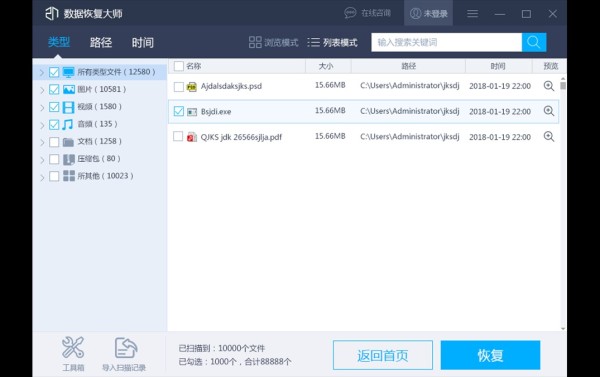Expand the 图片 tree node arrow

click(x=42, y=90)
